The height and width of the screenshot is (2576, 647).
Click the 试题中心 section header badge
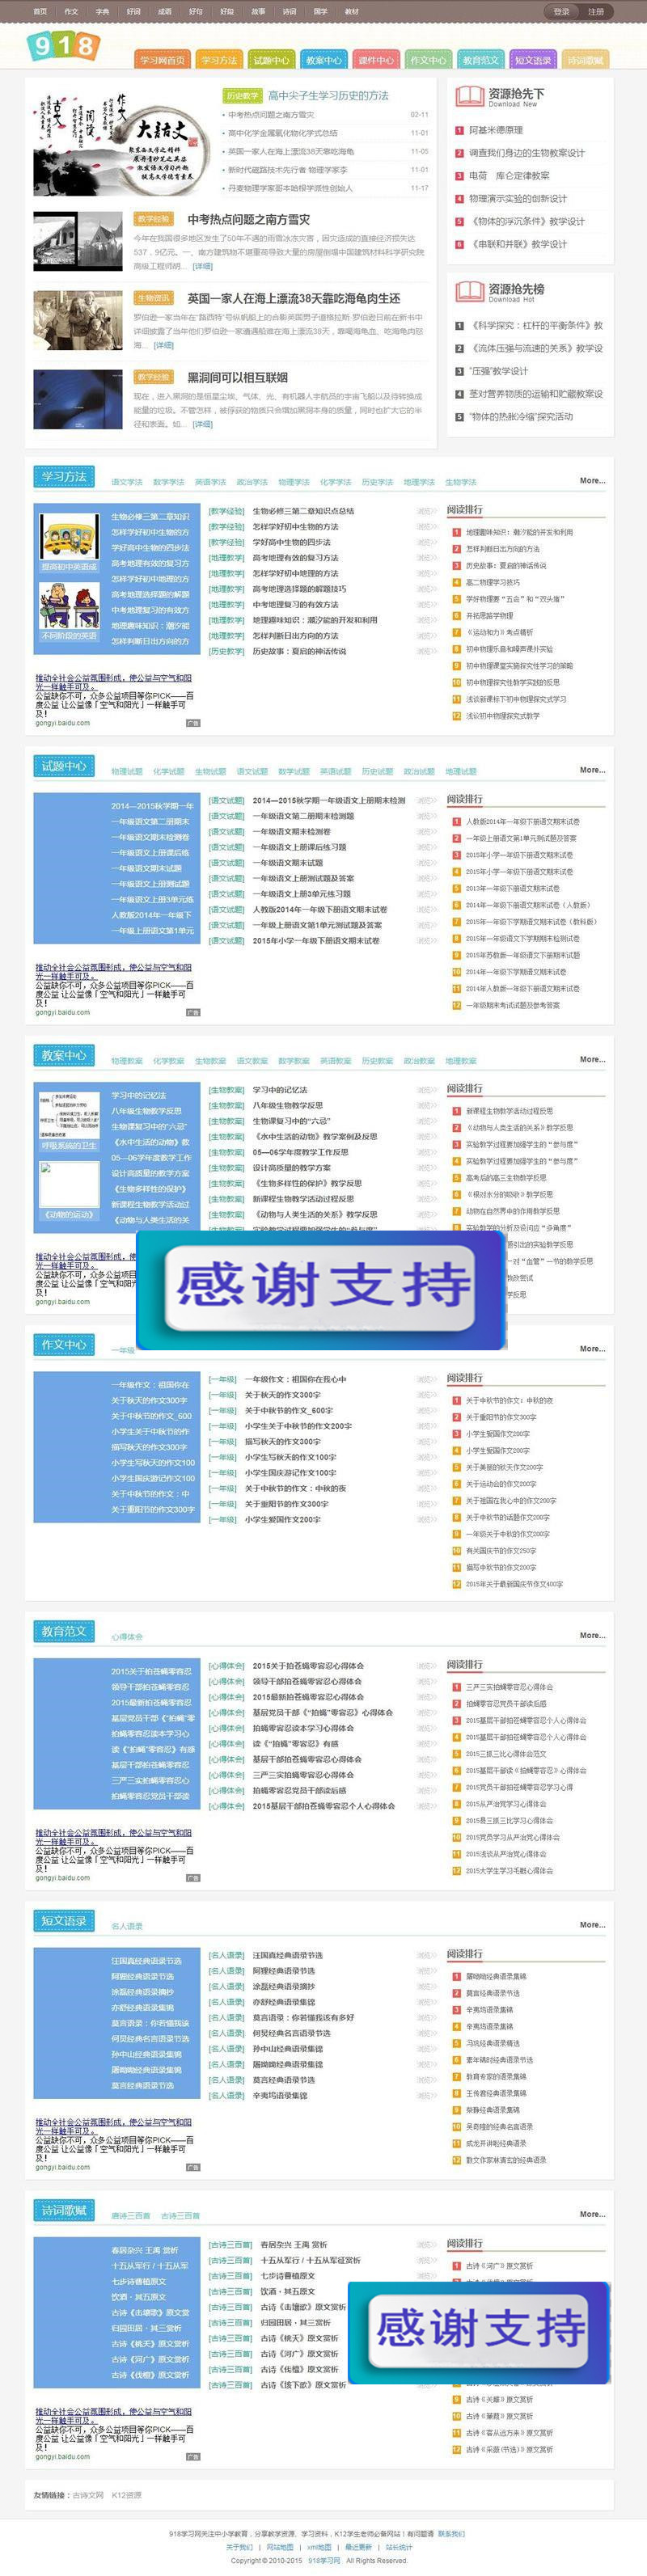pos(64,766)
